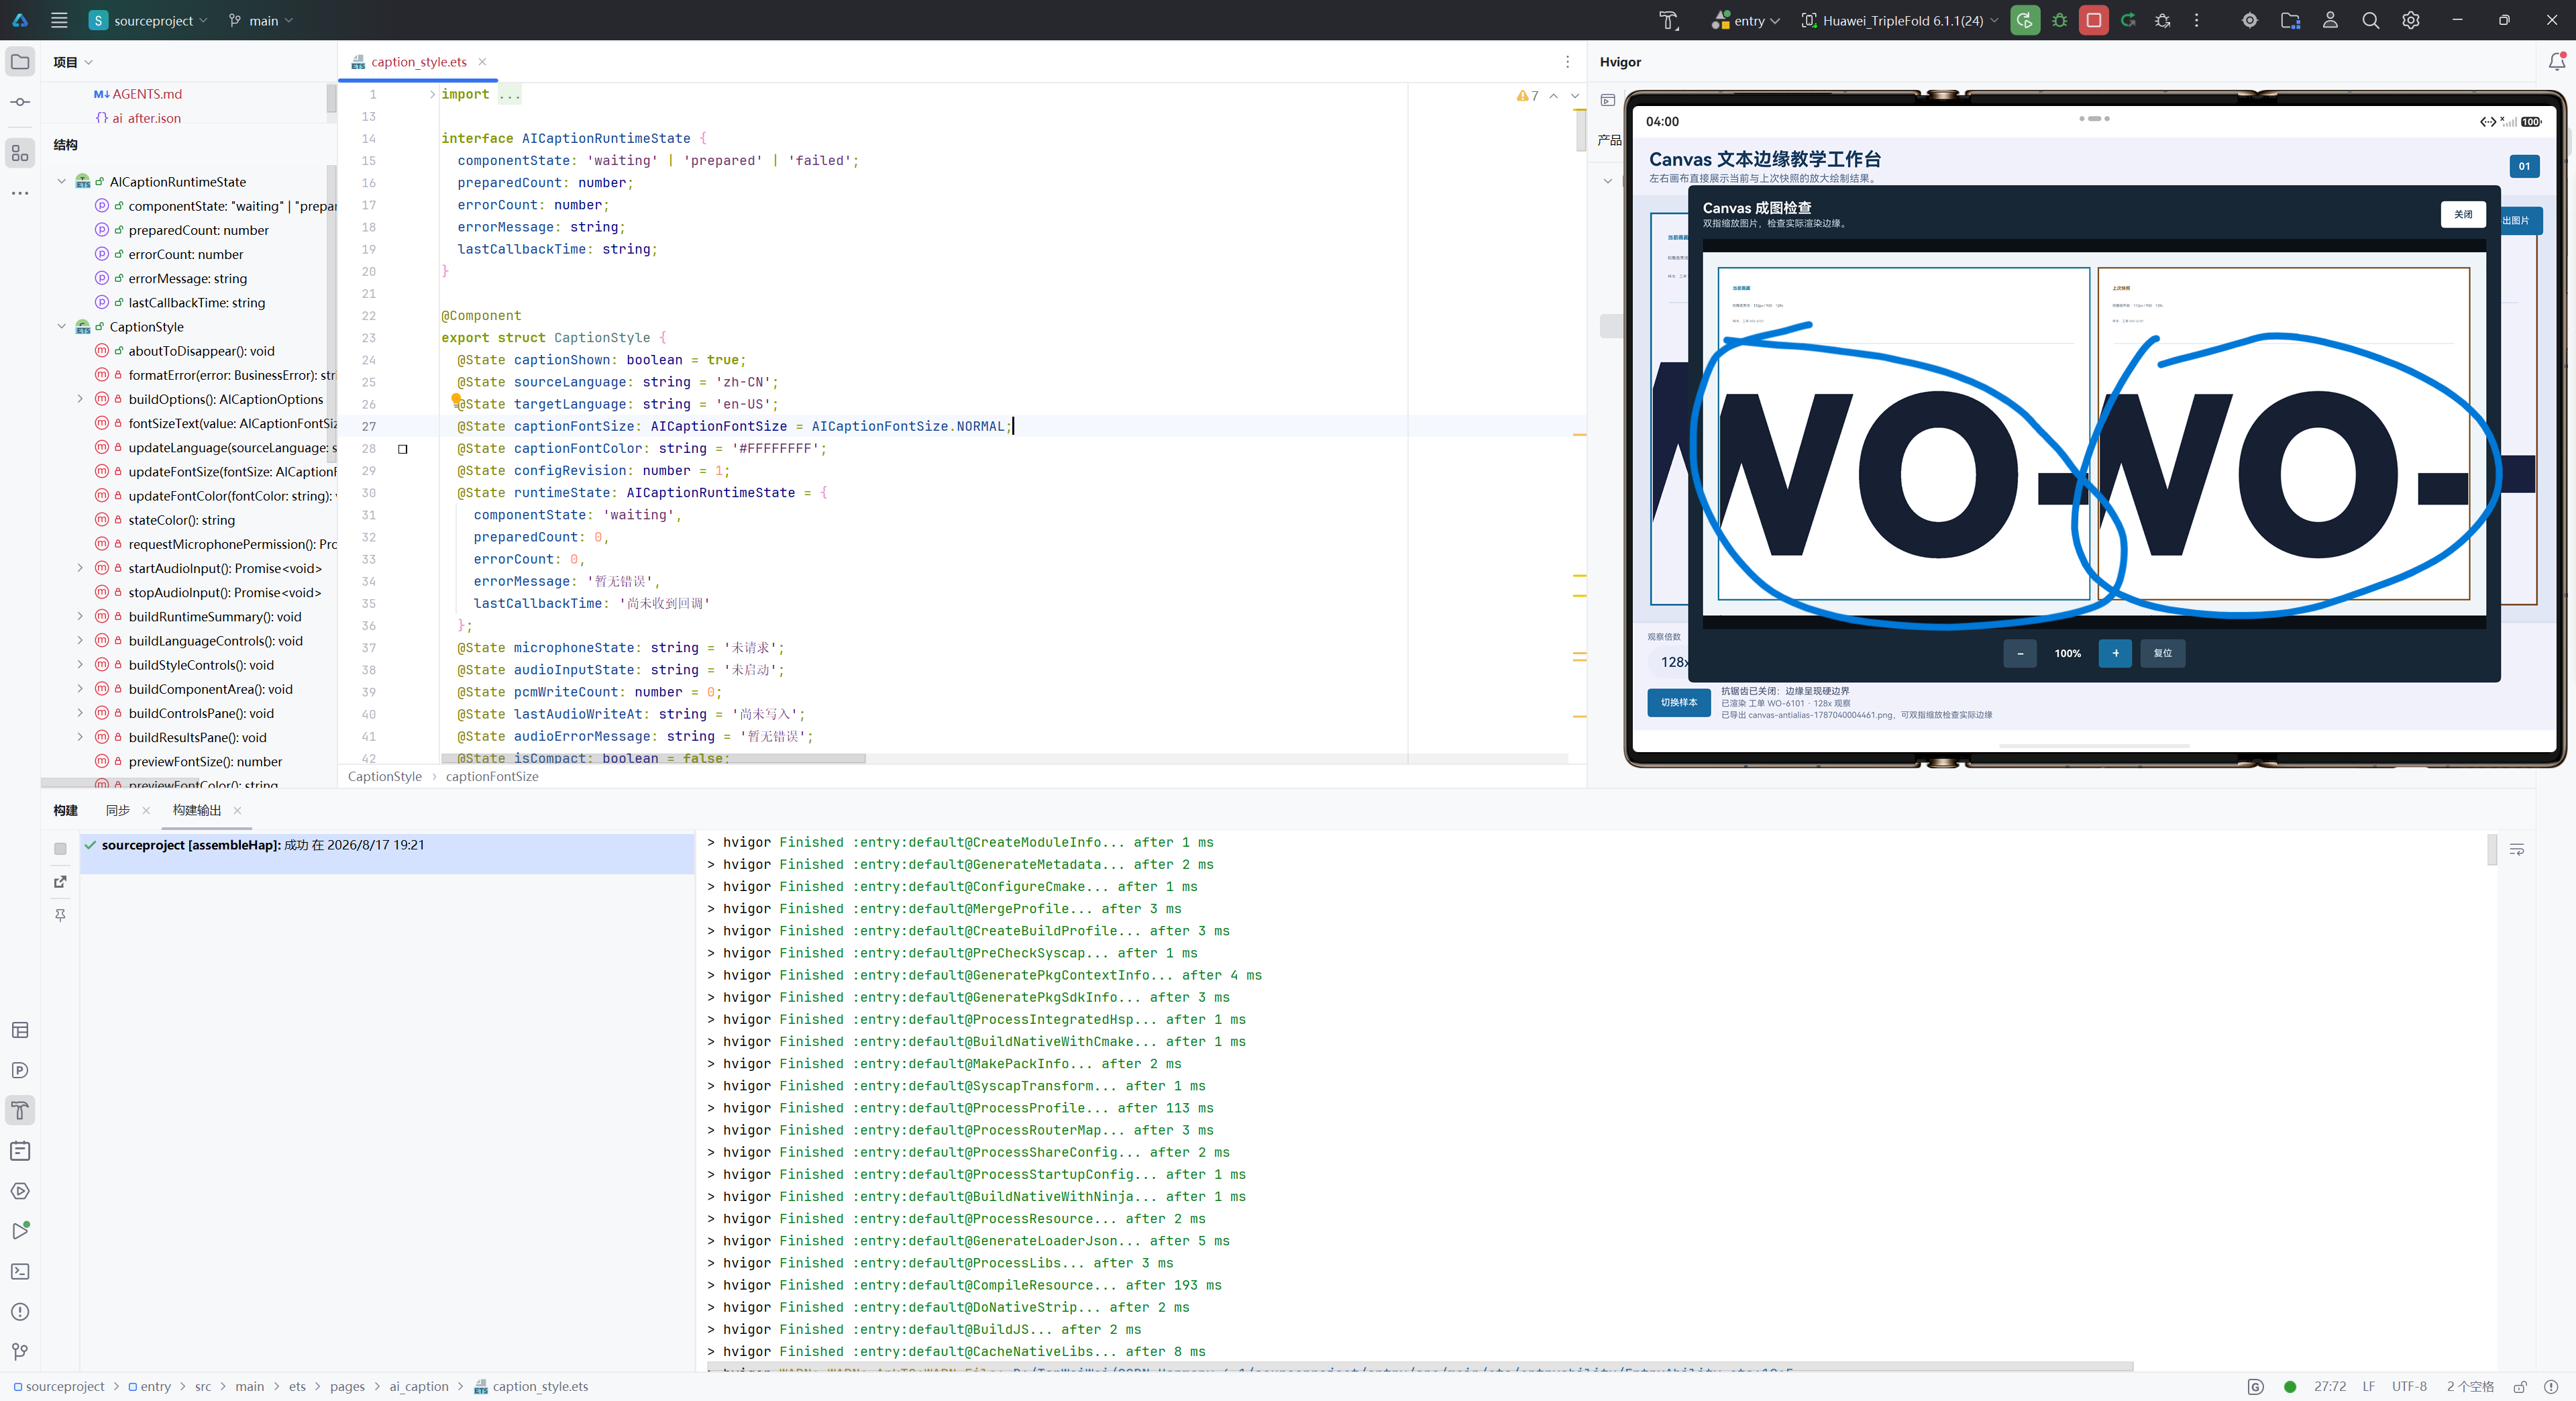Image resolution: width=2576 pixels, height=1401 pixels.
Task: Click the status bar icon left of the green dot
Action: tap(2255, 1387)
